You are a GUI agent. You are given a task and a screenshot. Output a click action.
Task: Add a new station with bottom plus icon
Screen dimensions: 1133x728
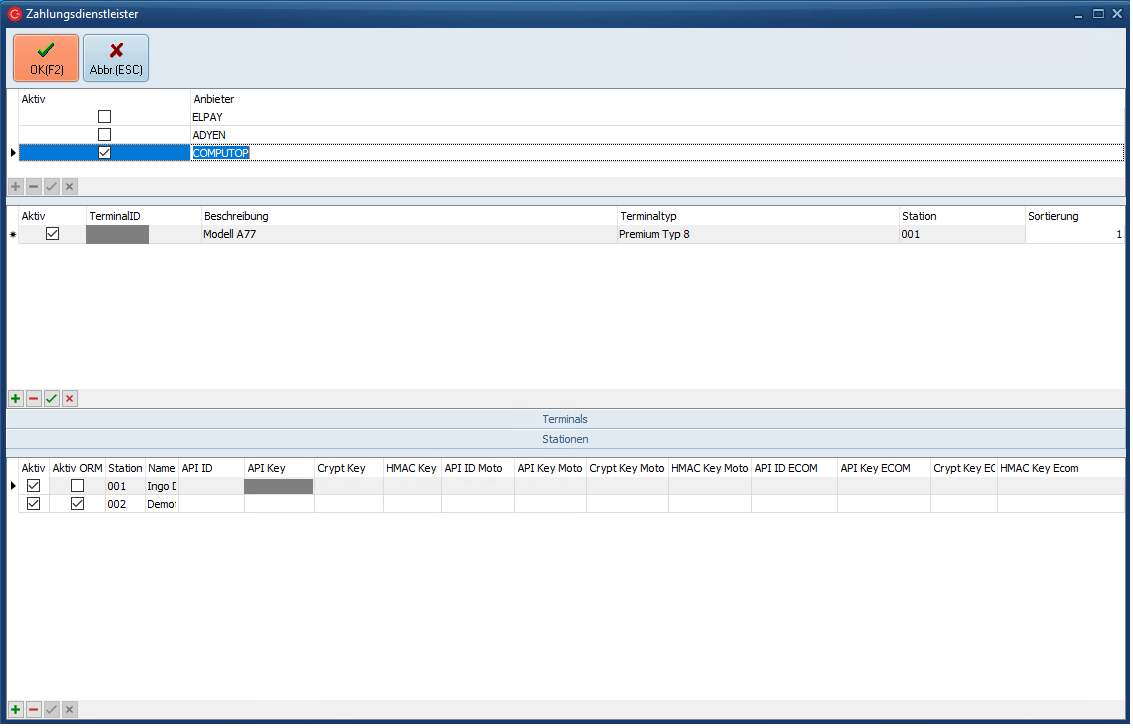tap(16, 709)
